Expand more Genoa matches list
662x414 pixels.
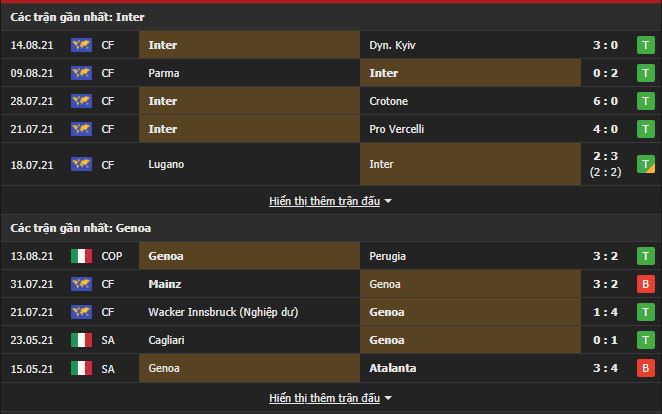pos(330,398)
